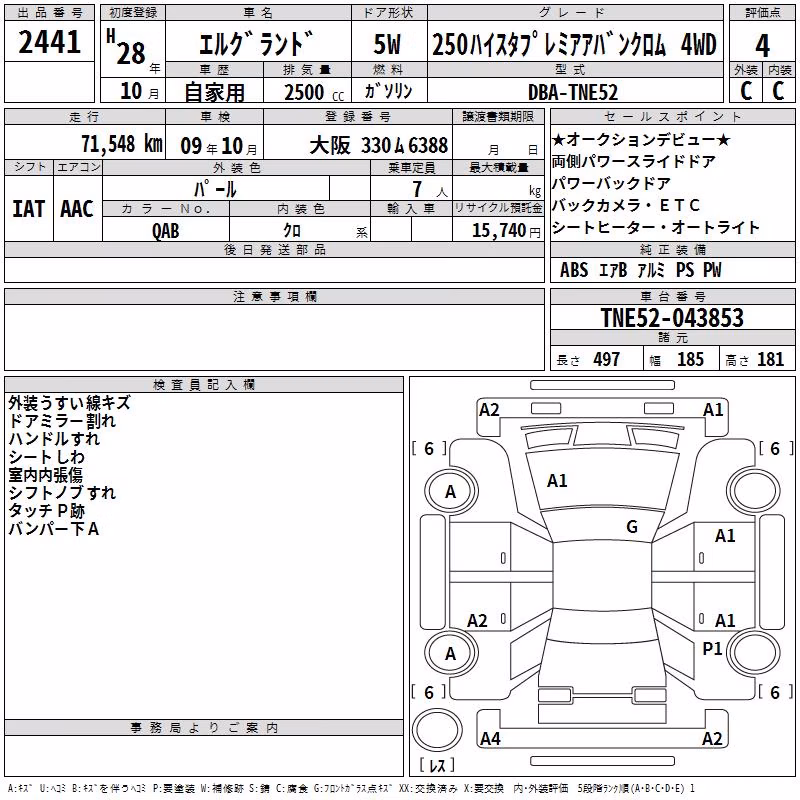Select the inspector note 室内内張傷
This screenshot has height=800, width=800.
click(x=45, y=474)
